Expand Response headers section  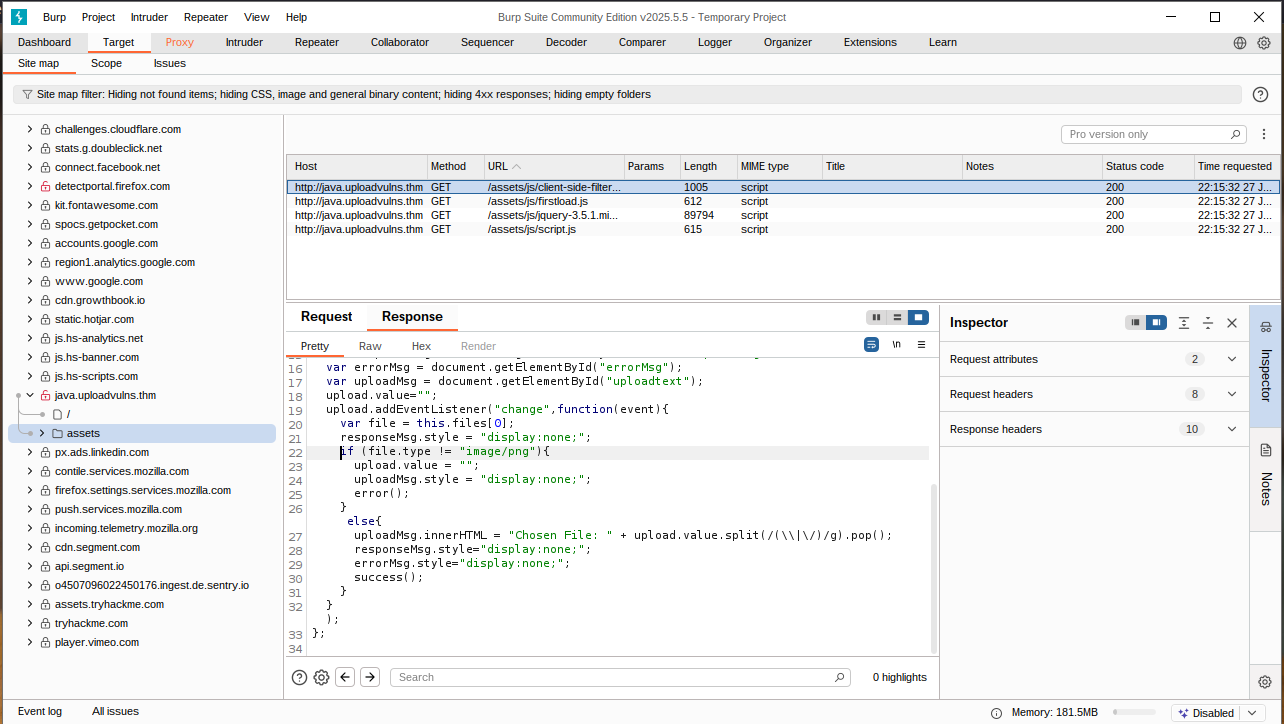pos(1232,429)
